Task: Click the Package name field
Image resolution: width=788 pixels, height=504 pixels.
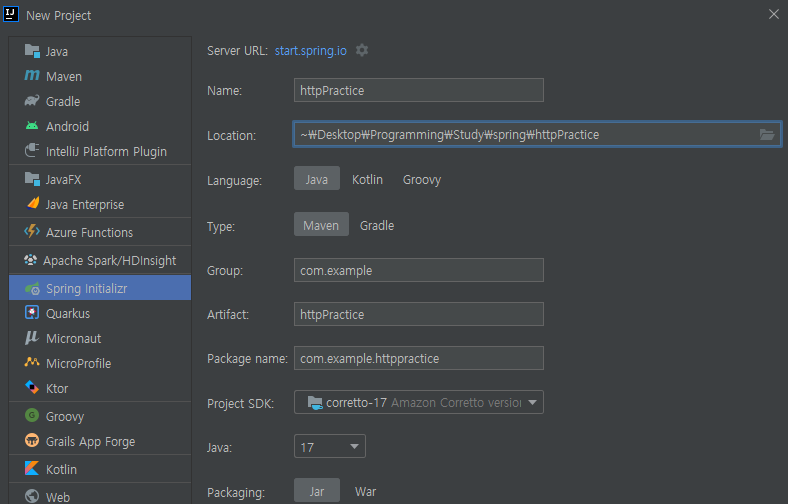Action: [419, 358]
